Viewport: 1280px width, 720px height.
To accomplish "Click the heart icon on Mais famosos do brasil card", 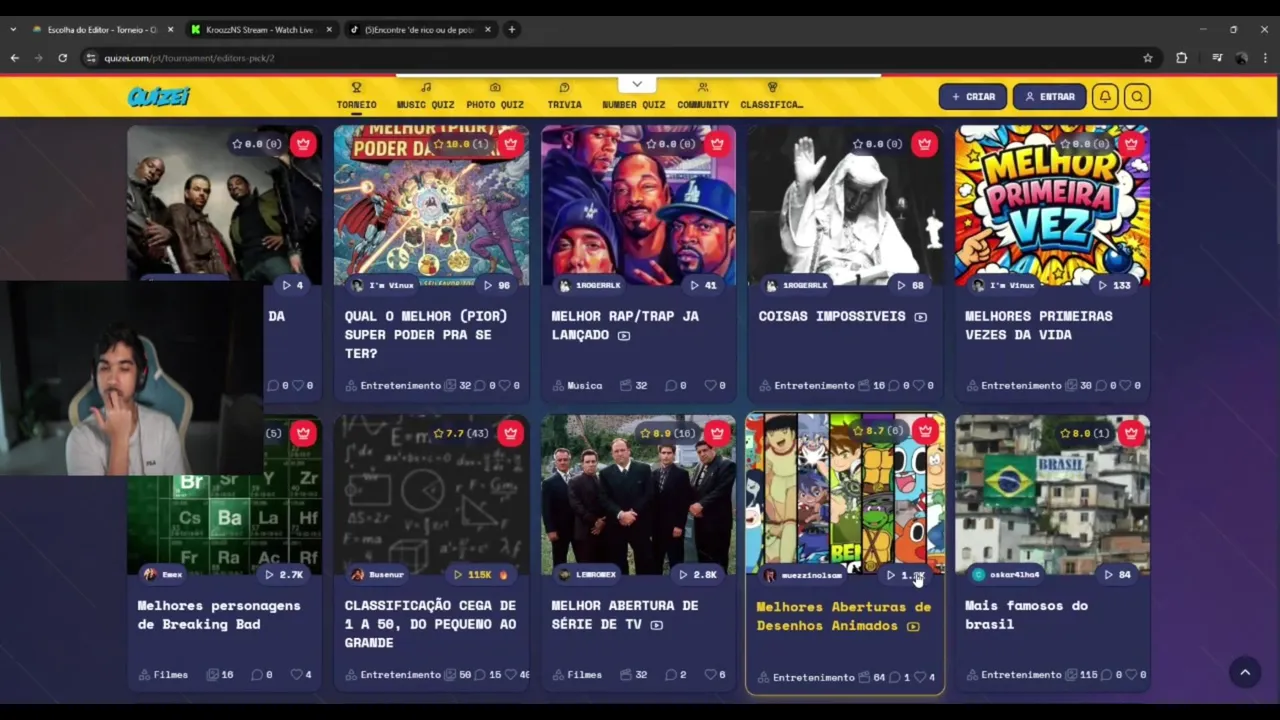I will point(1131,674).
